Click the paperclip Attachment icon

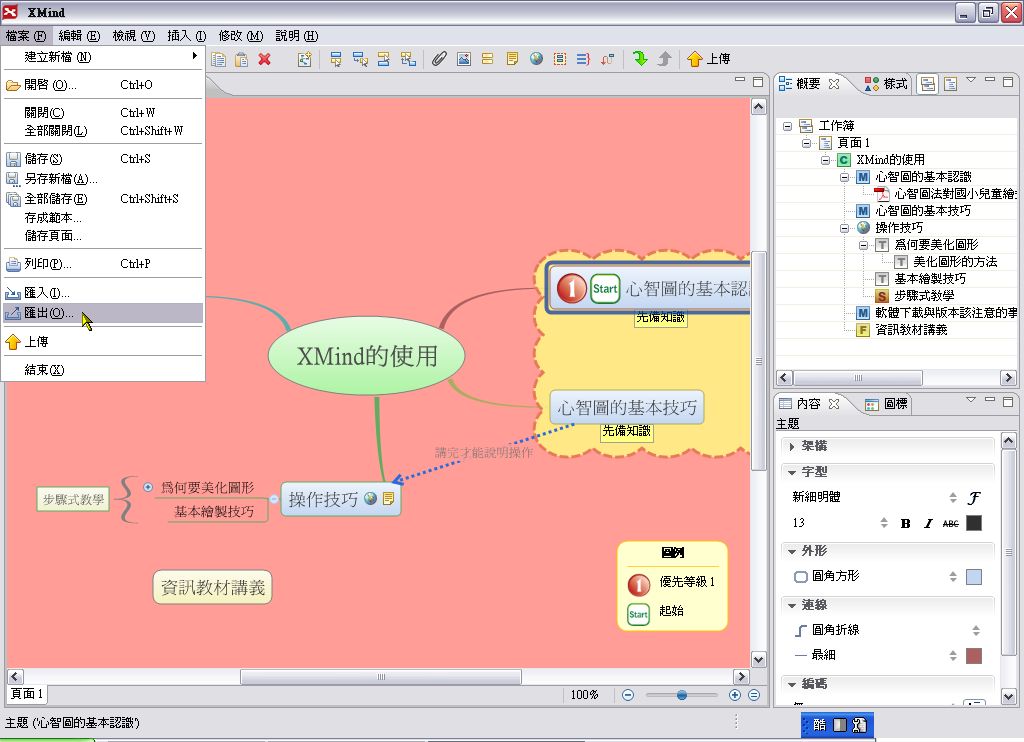click(440, 59)
